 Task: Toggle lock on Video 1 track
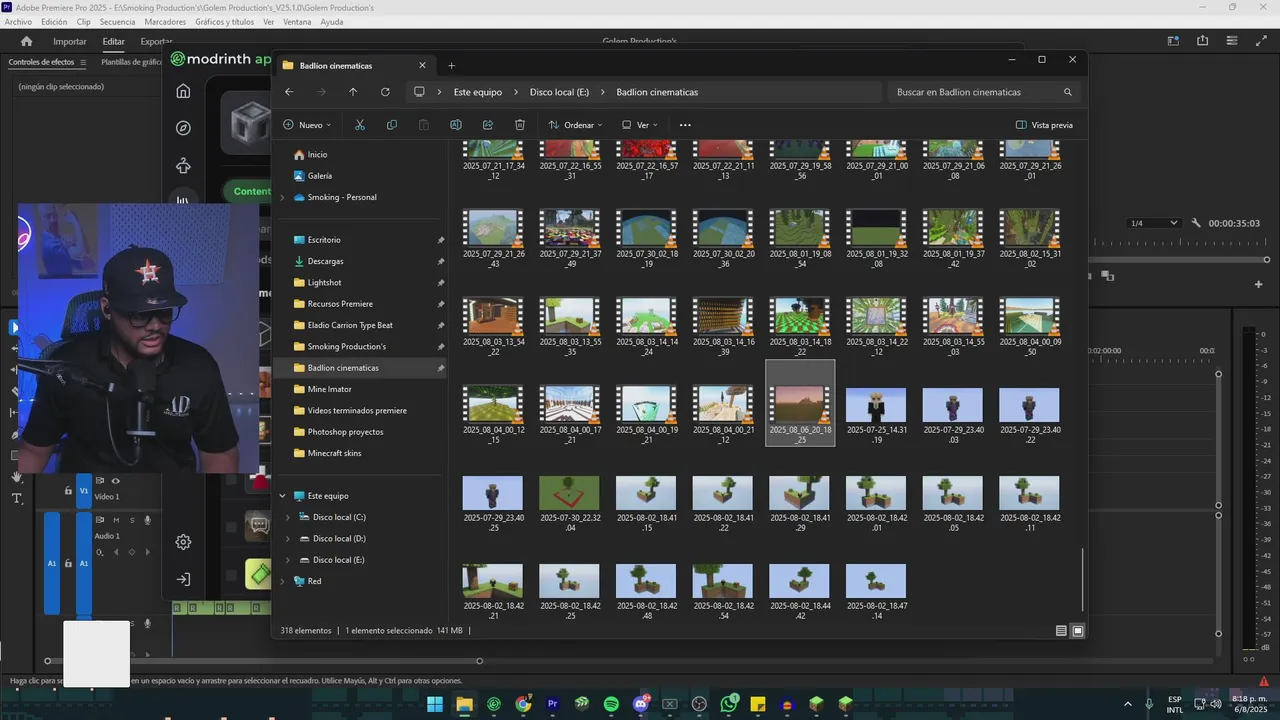(x=68, y=491)
